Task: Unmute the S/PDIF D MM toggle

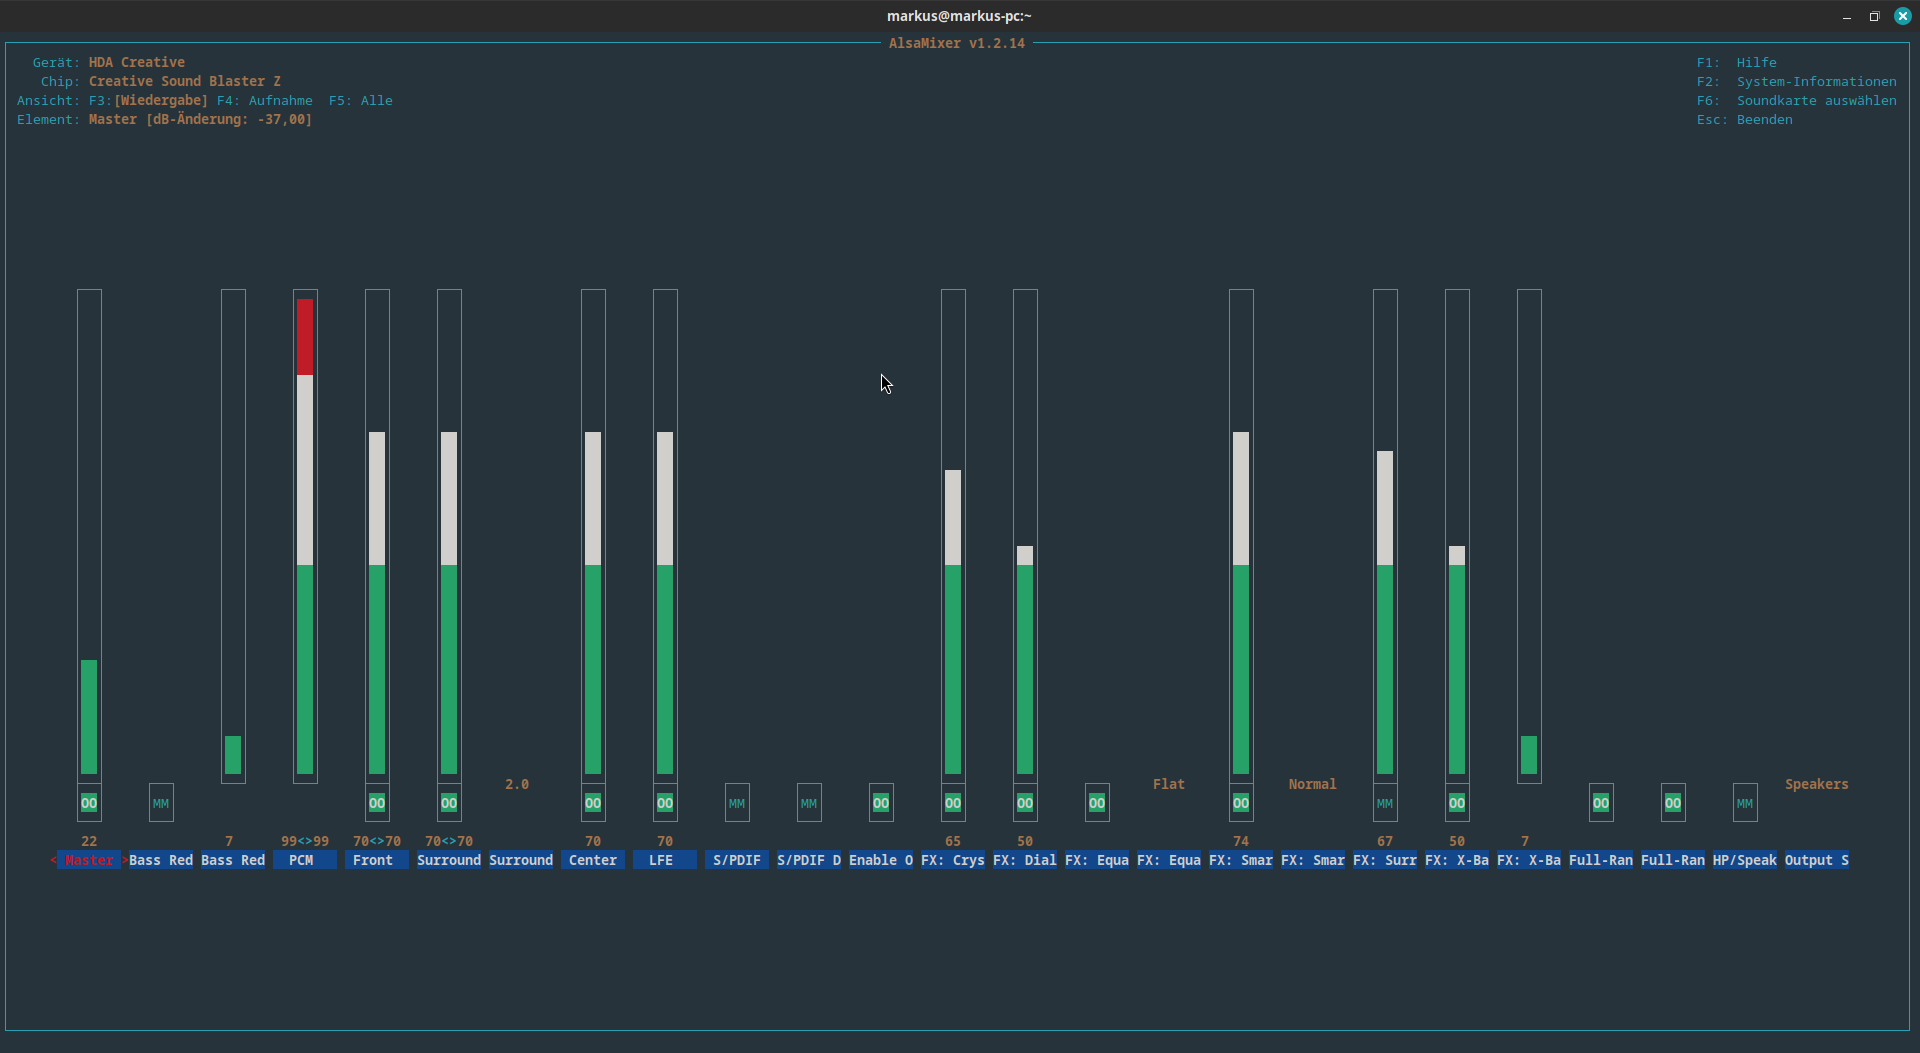Action: (x=809, y=803)
